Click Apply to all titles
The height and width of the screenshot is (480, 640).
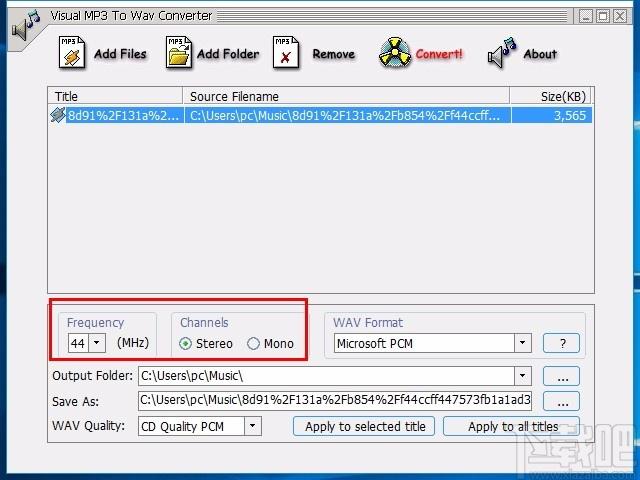click(x=511, y=426)
